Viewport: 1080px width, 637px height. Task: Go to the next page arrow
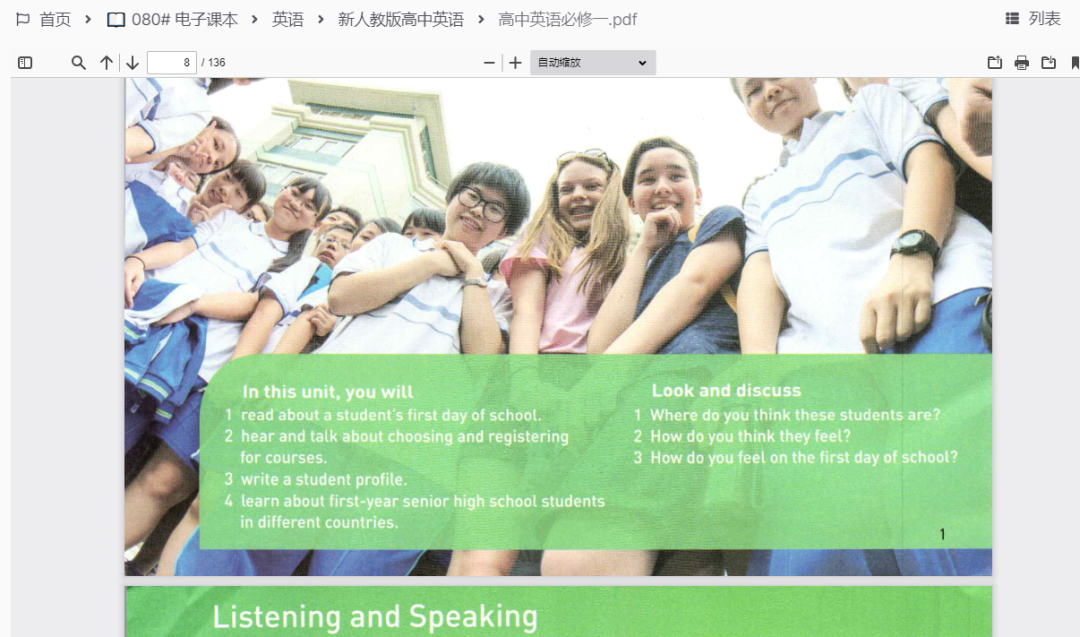tap(132, 63)
